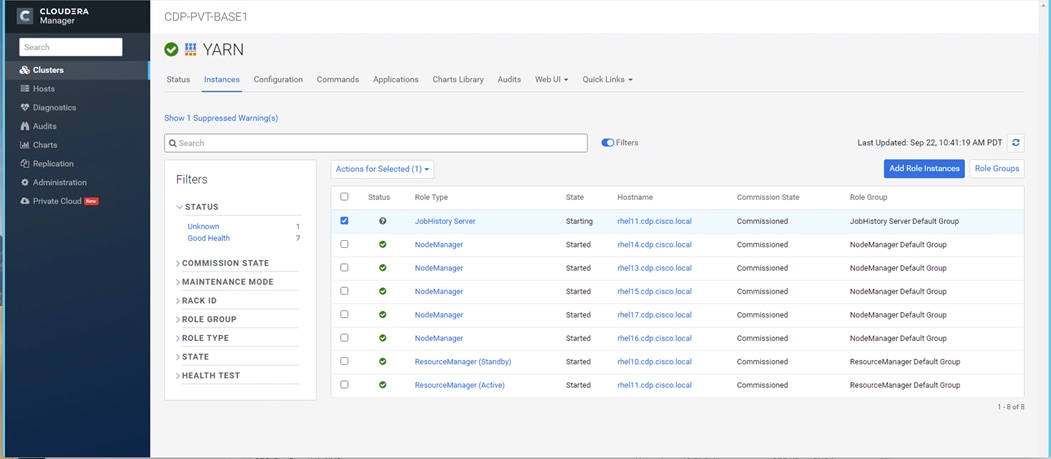Click the unknown status icon for JobHistory Server

(x=383, y=221)
